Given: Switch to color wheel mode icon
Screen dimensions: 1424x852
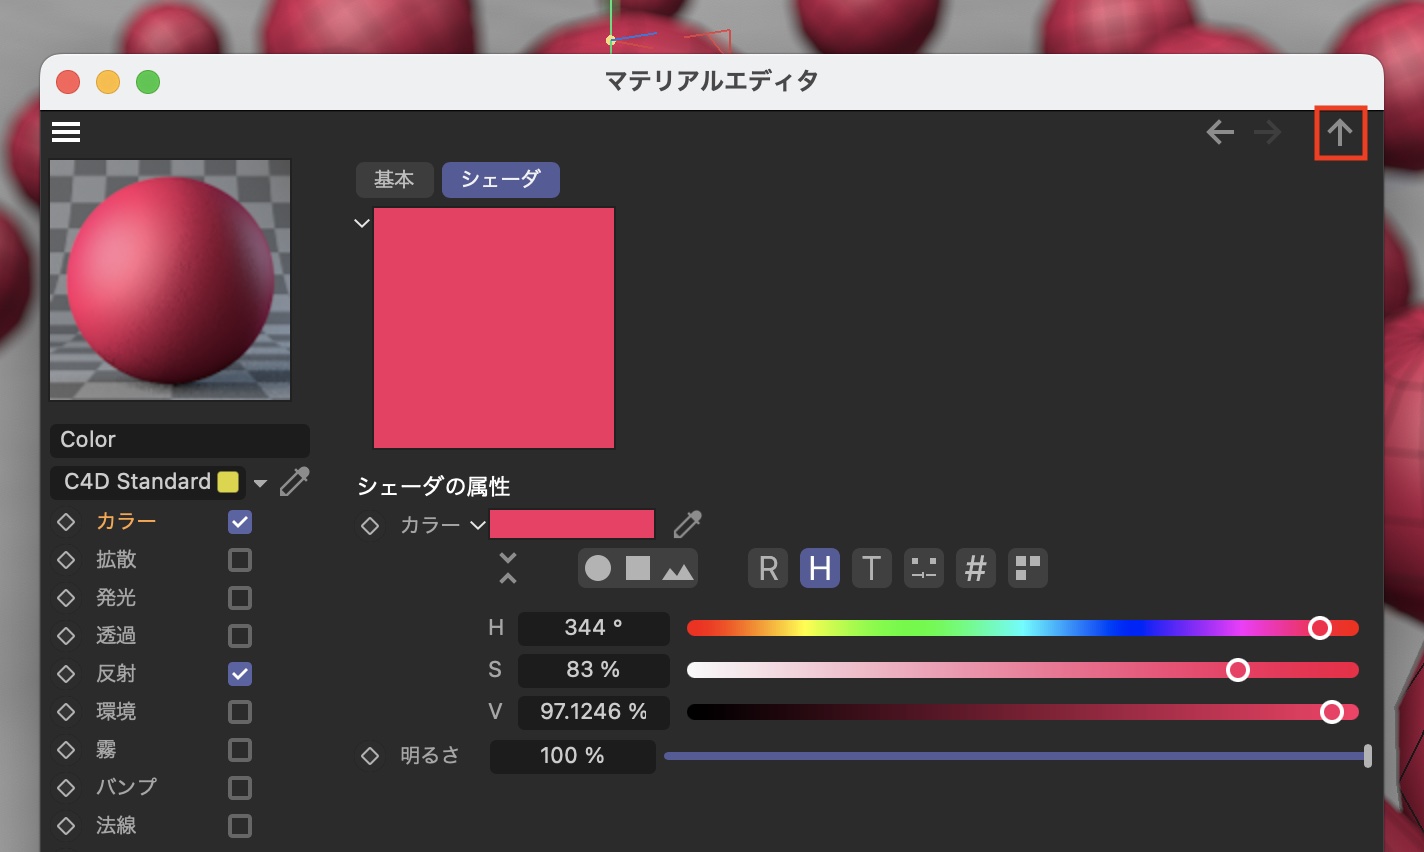Looking at the screenshot, I should [598, 569].
